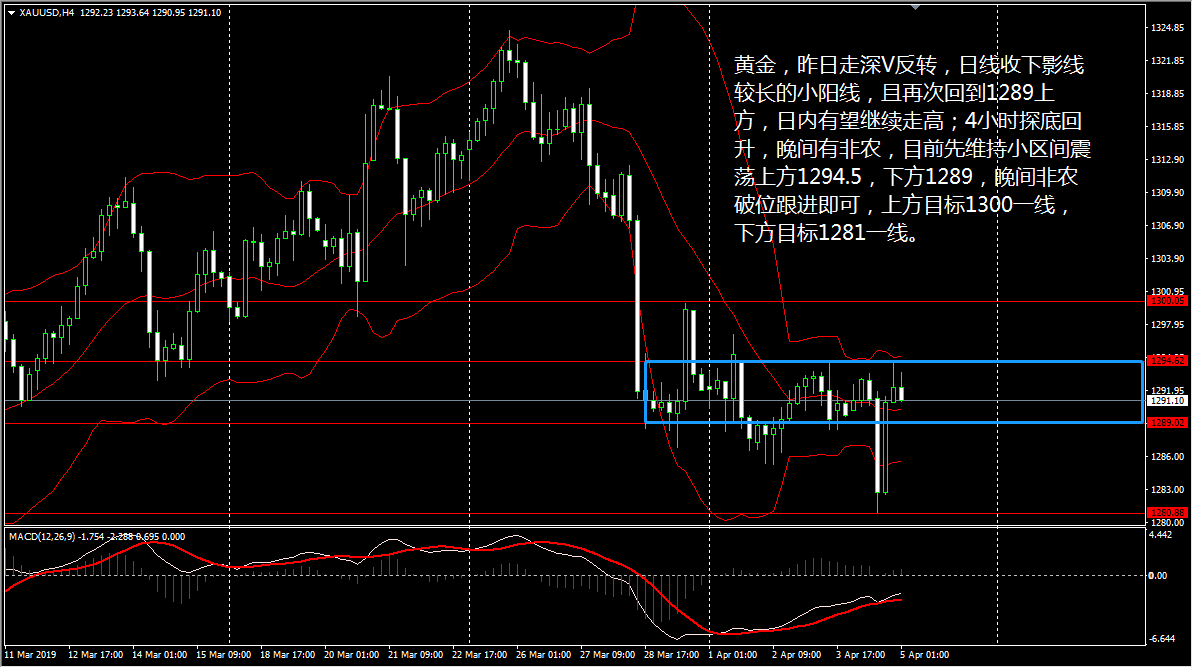Click the chart shift triangle marker at top

tap(915, 7)
